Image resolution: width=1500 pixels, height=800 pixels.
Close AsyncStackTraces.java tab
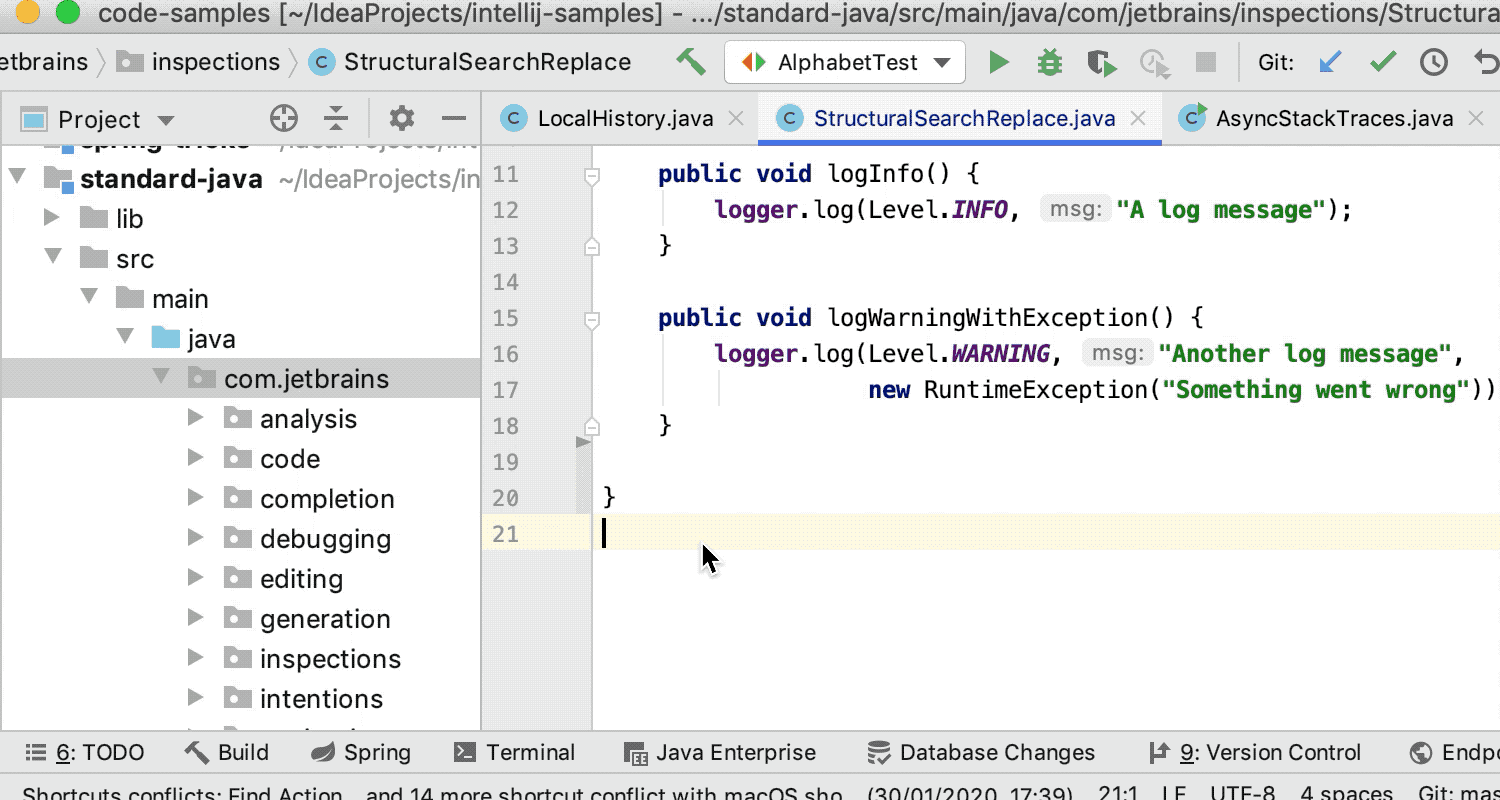click(x=1475, y=119)
